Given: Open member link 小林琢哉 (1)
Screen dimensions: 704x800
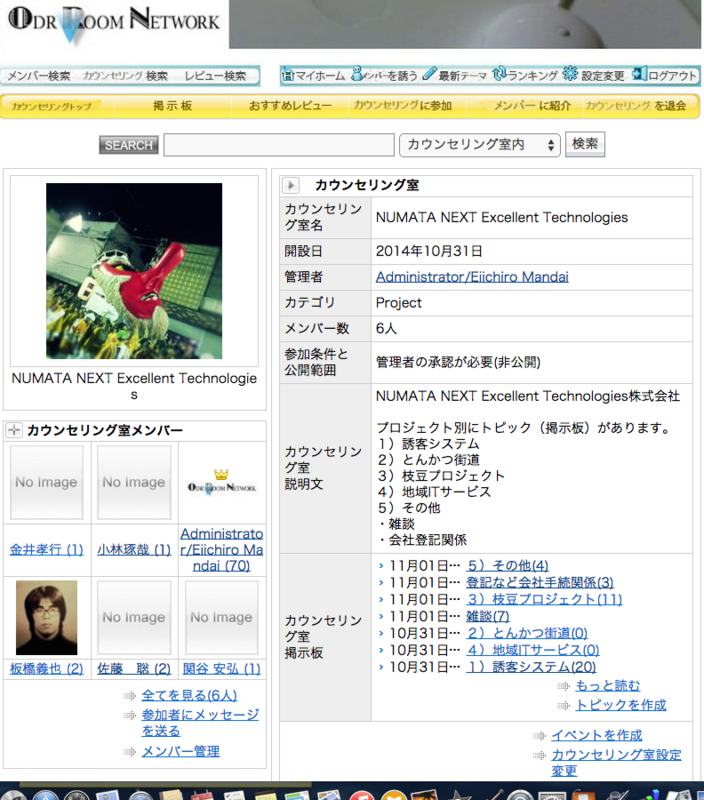Looking at the screenshot, I should click(x=134, y=549).
